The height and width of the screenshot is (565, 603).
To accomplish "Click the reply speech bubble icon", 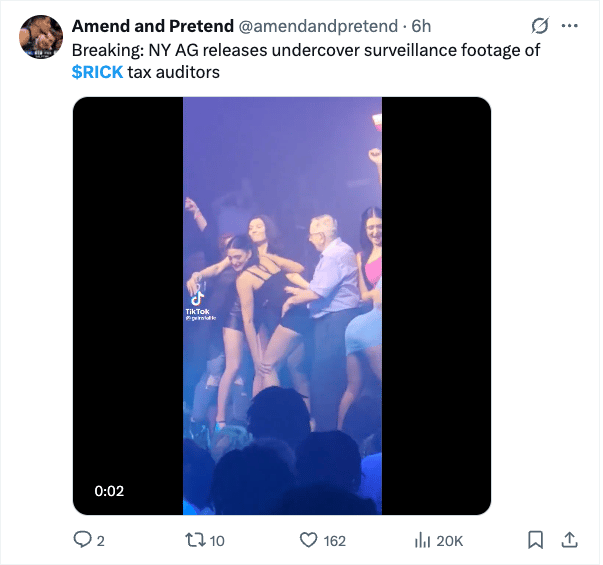I will click(x=83, y=540).
